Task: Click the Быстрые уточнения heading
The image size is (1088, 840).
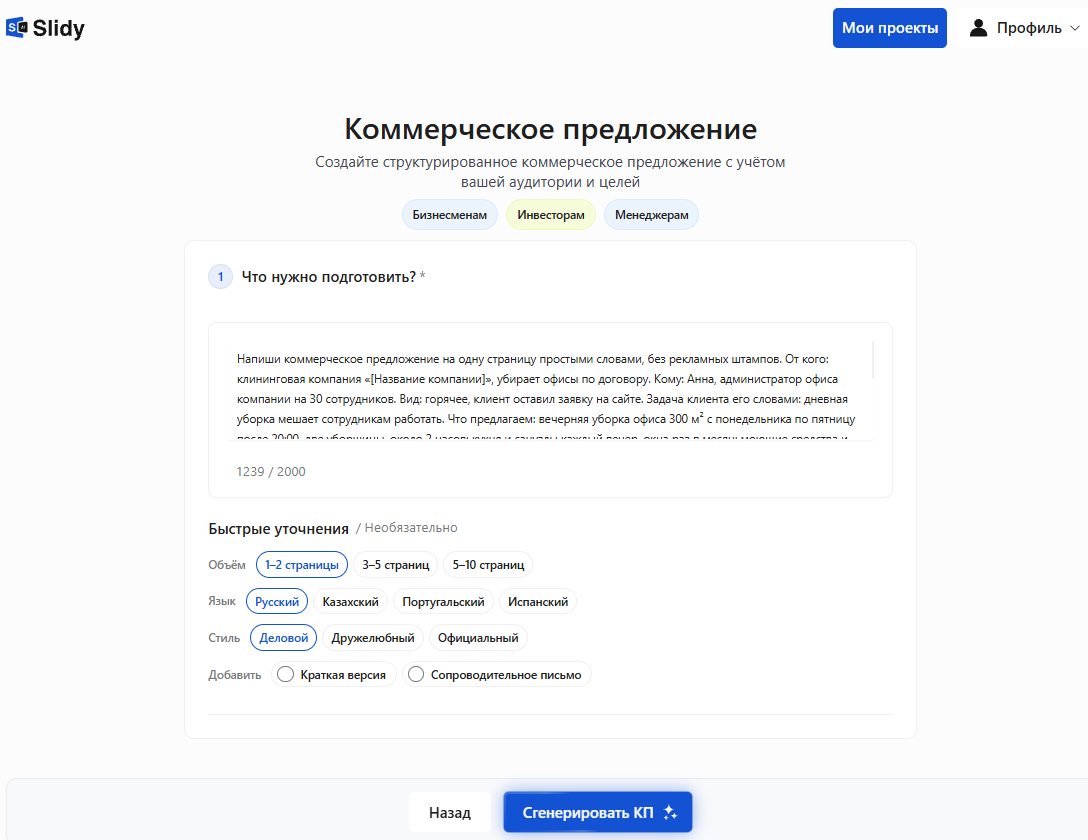Action: 278,529
